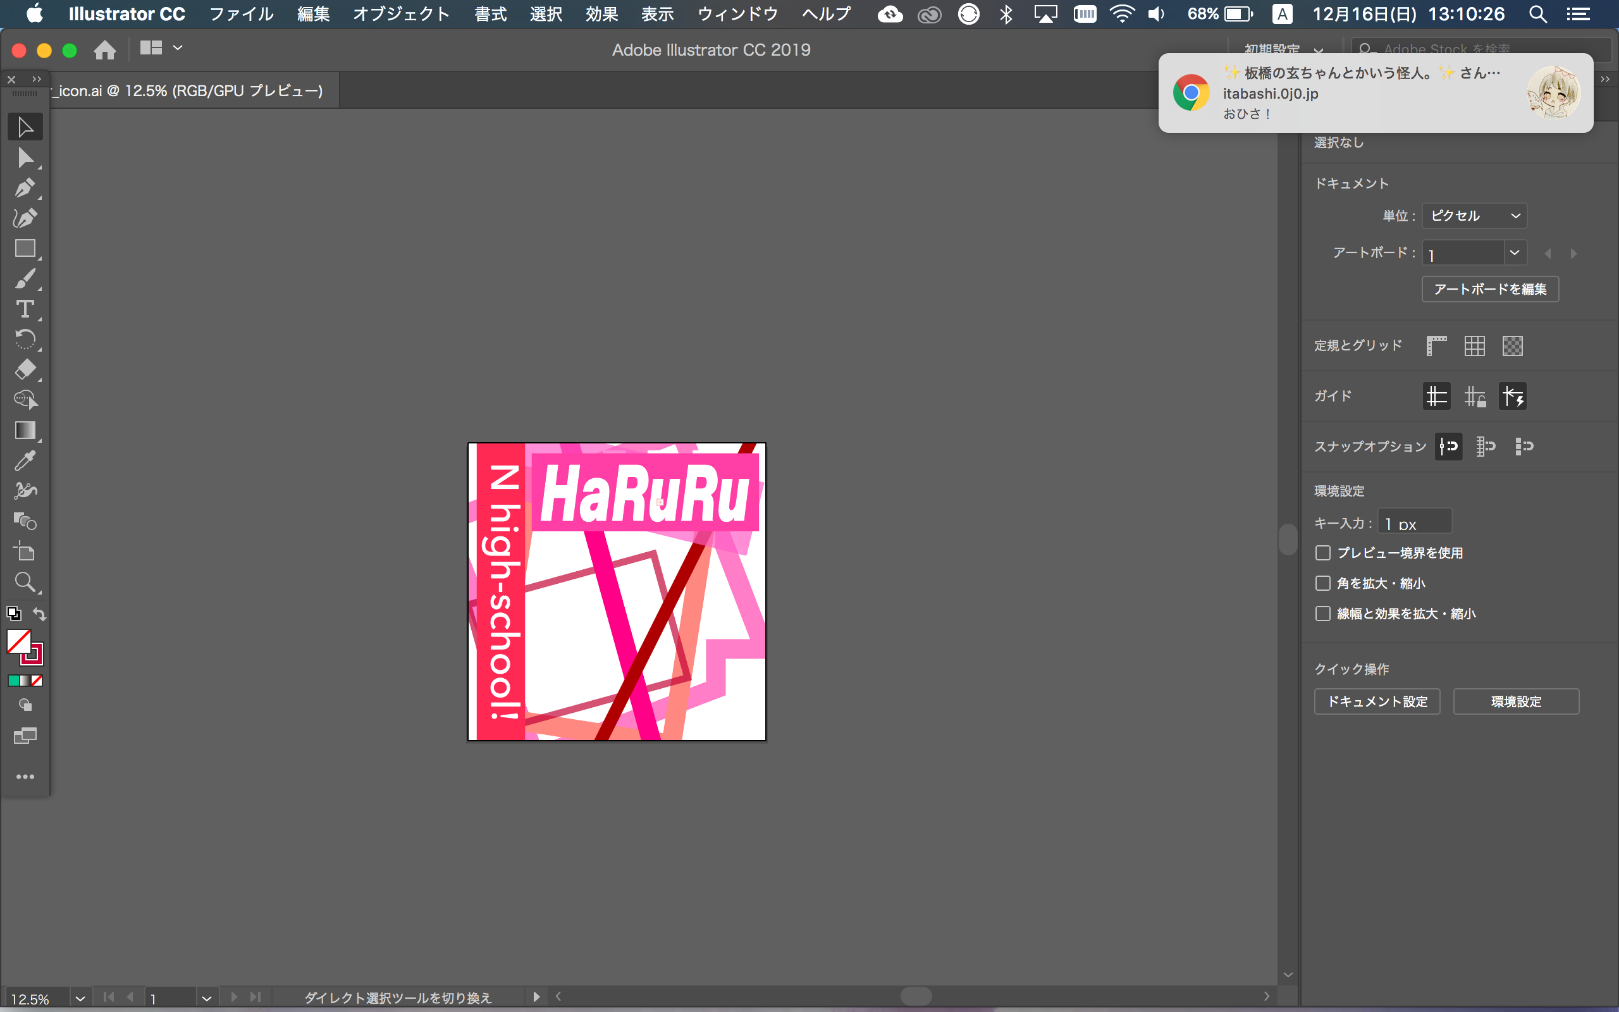This screenshot has height=1012, width=1619.
Task: Expand the アートボード number dropdown
Action: (1514, 253)
